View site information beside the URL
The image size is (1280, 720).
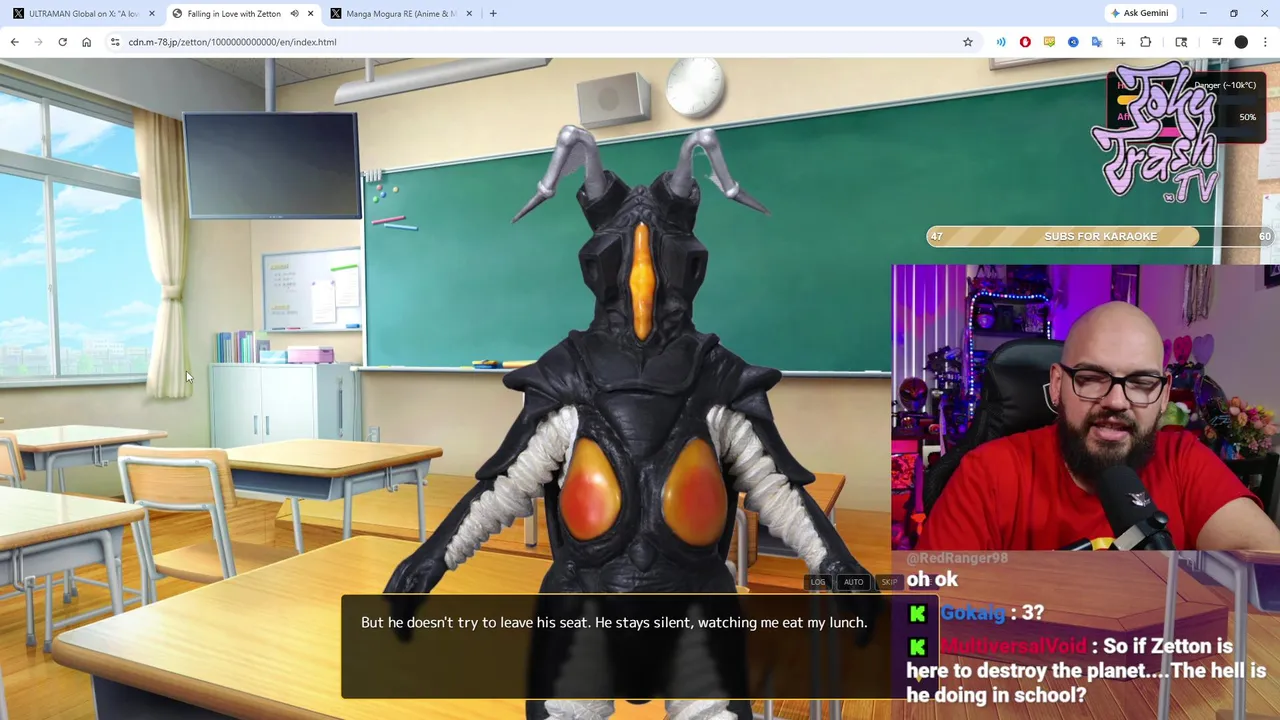coord(115,42)
